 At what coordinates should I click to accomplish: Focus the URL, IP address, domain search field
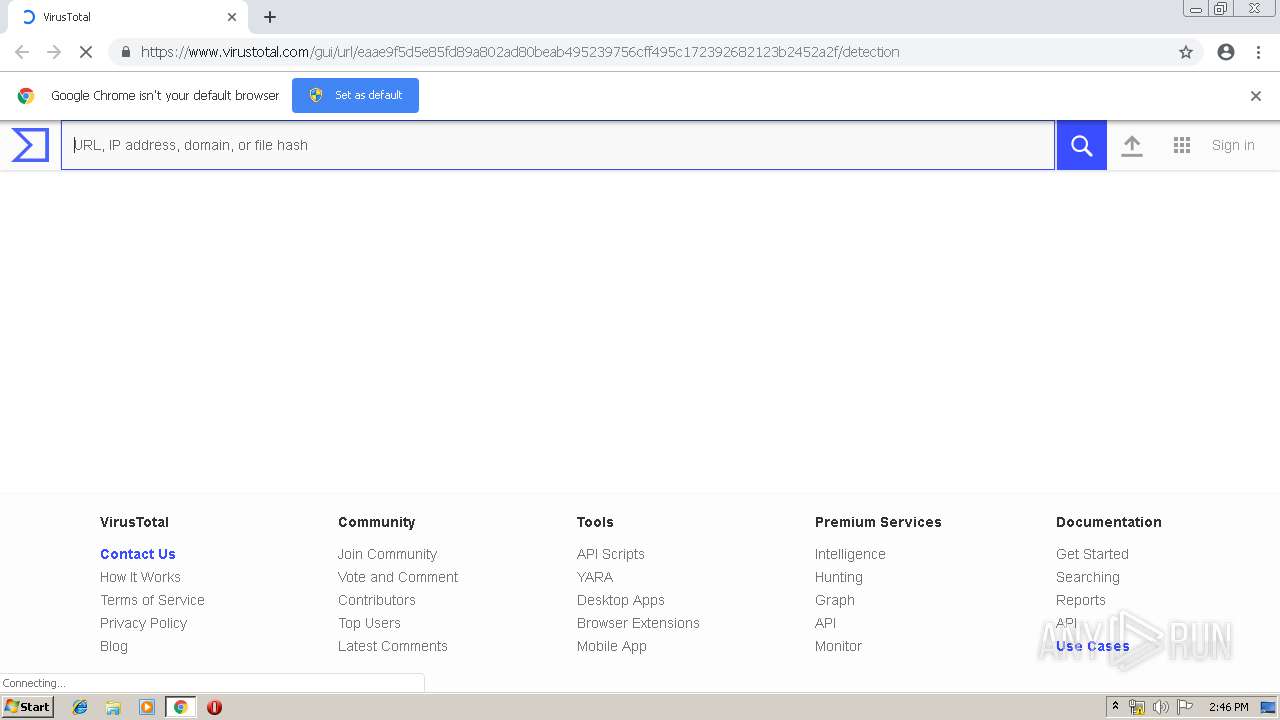point(558,145)
